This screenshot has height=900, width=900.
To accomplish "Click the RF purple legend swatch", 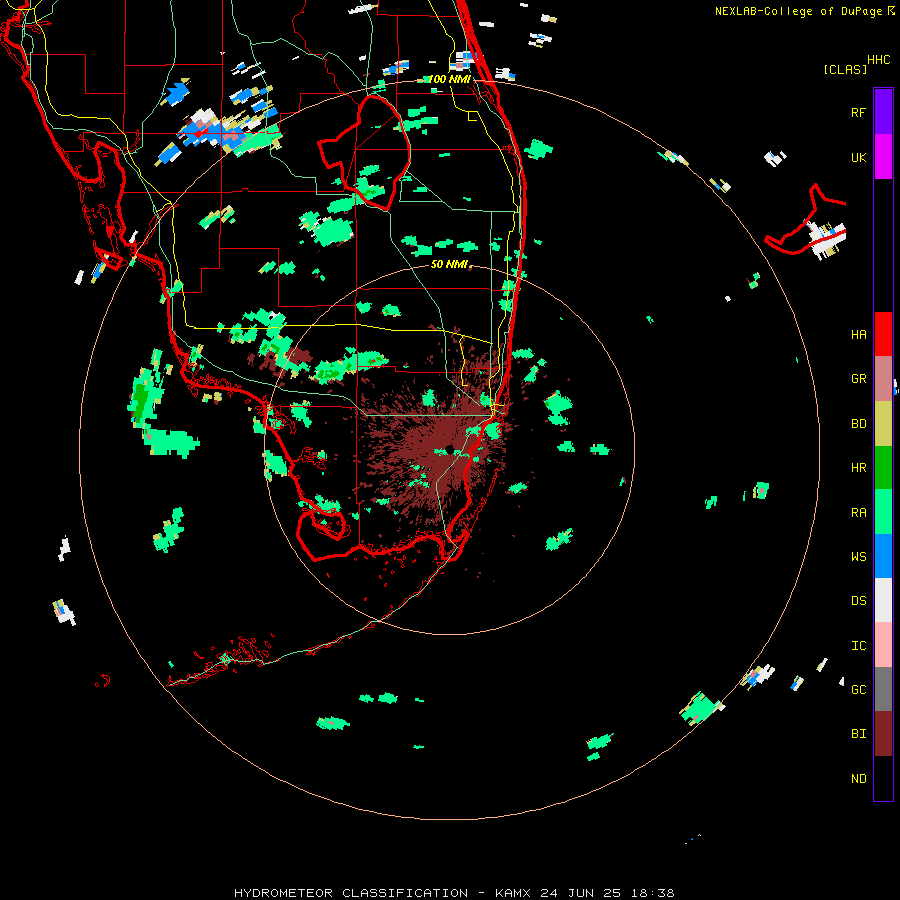I will tap(883, 112).
